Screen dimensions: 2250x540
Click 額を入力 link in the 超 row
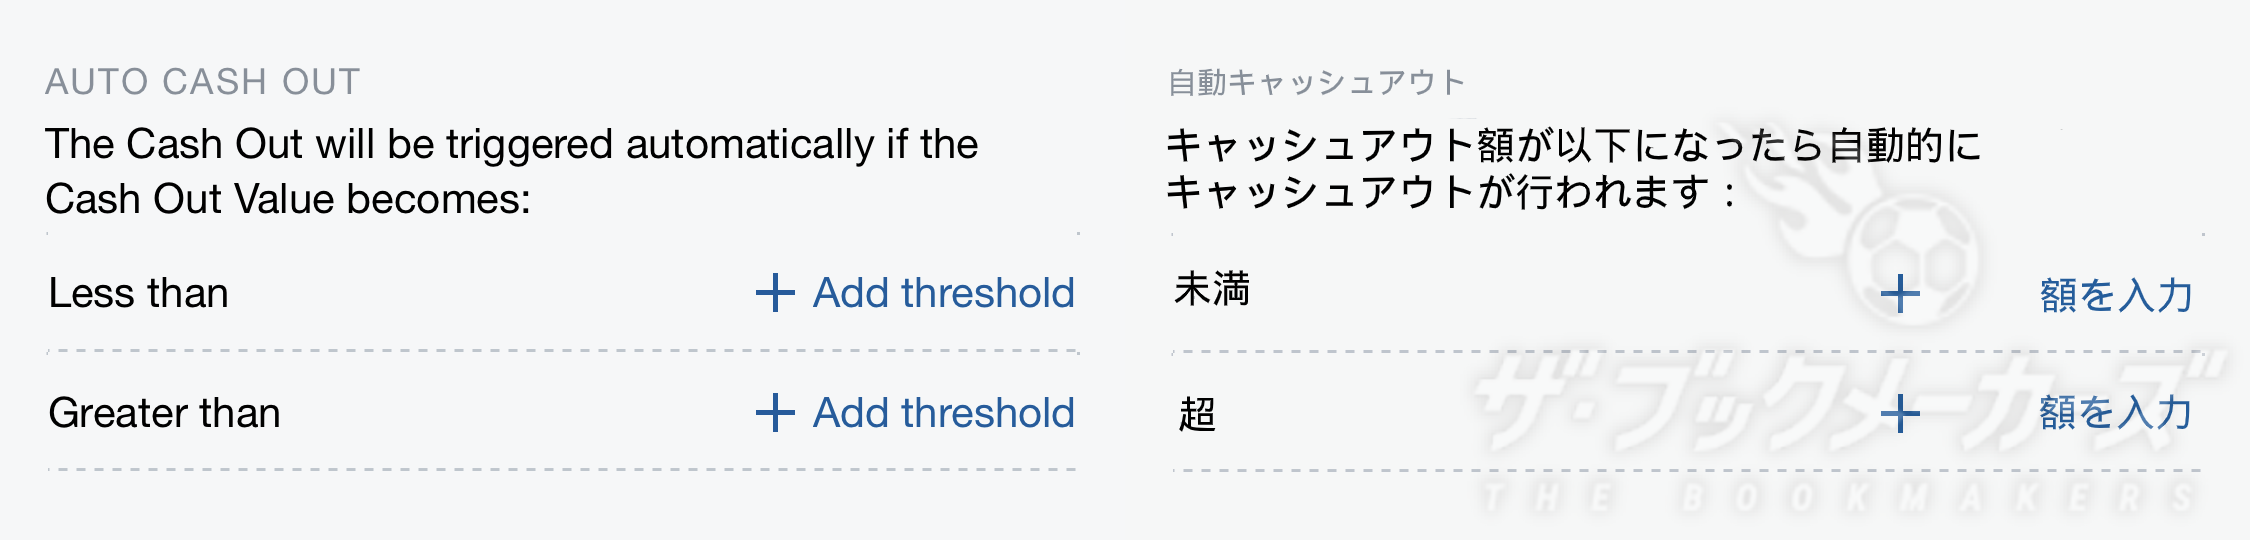(2116, 412)
